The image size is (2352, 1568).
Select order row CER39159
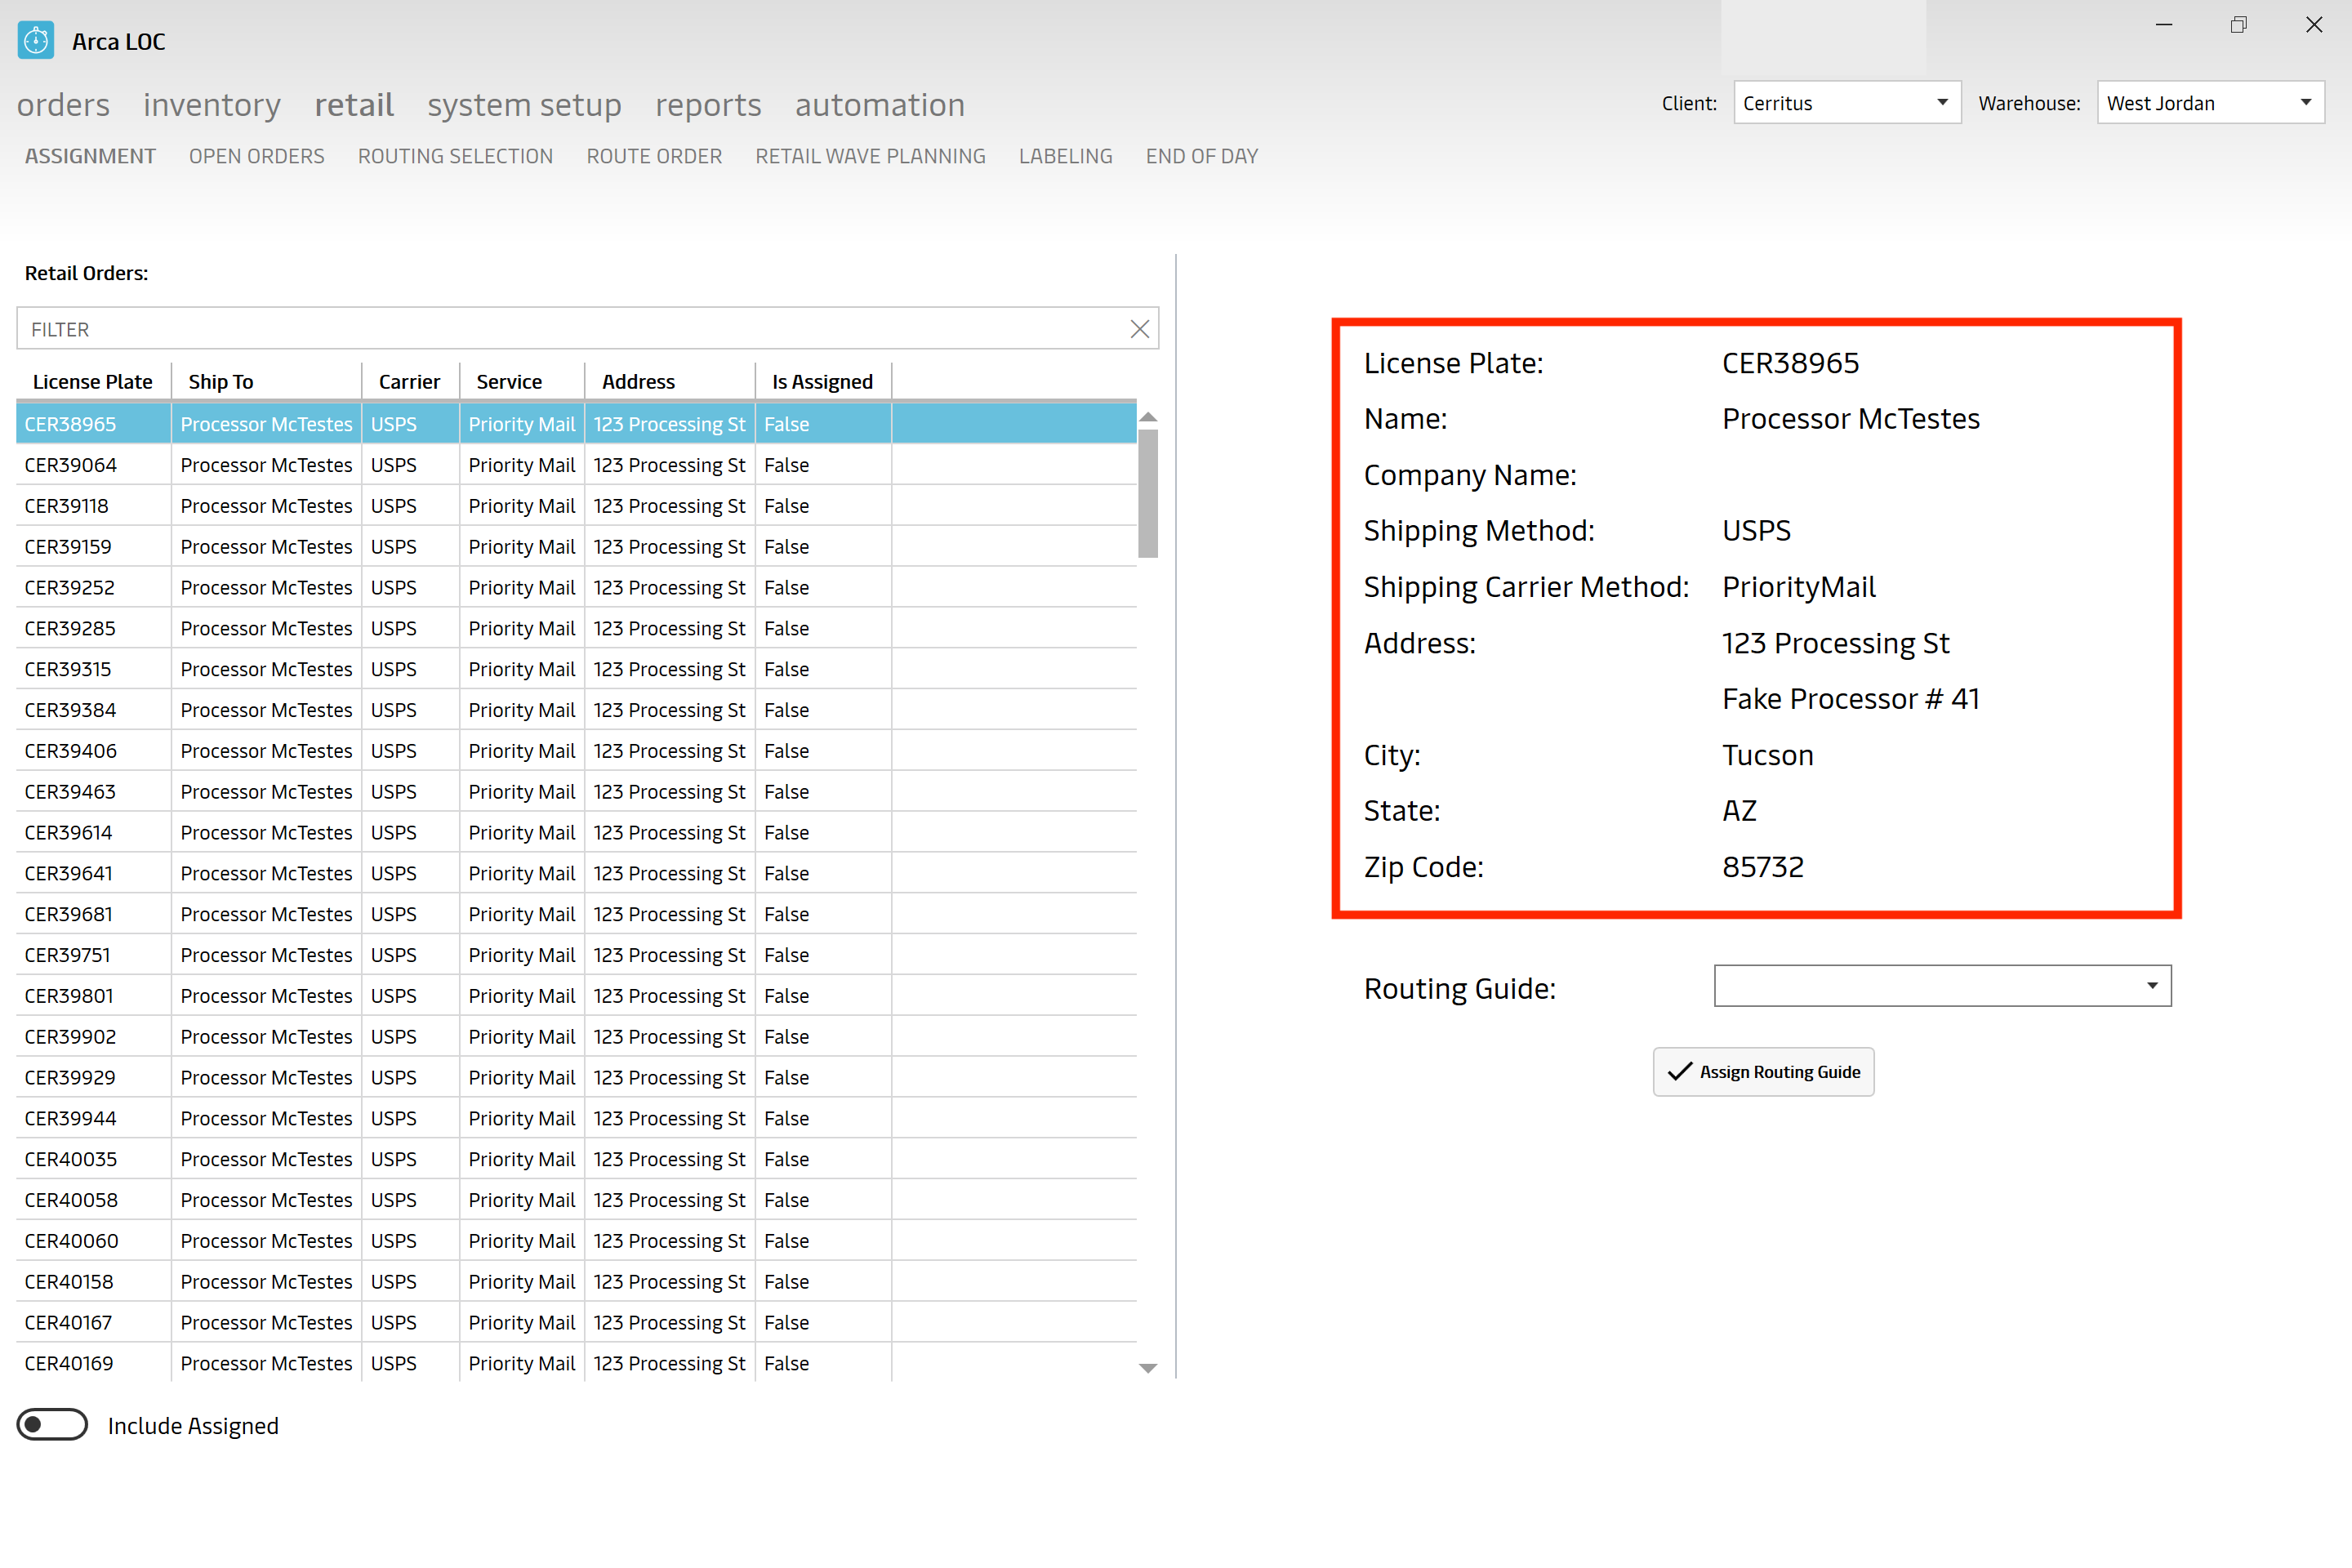pos(576,547)
